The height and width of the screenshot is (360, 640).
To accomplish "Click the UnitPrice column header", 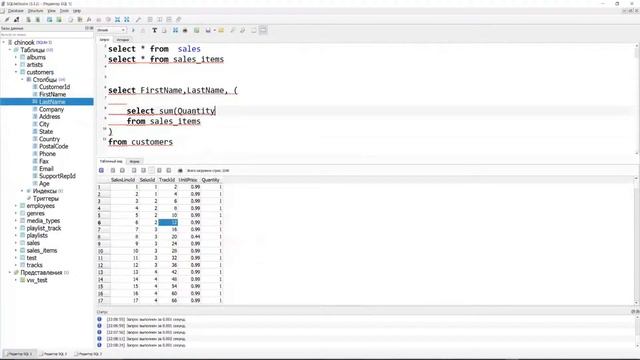I will (x=188, y=180).
